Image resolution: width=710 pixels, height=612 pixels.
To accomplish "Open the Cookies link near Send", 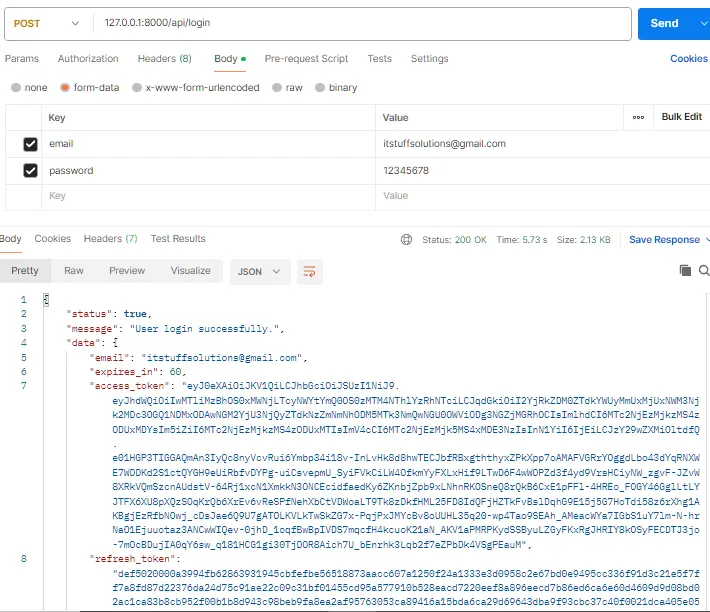I will click(x=689, y=58).
